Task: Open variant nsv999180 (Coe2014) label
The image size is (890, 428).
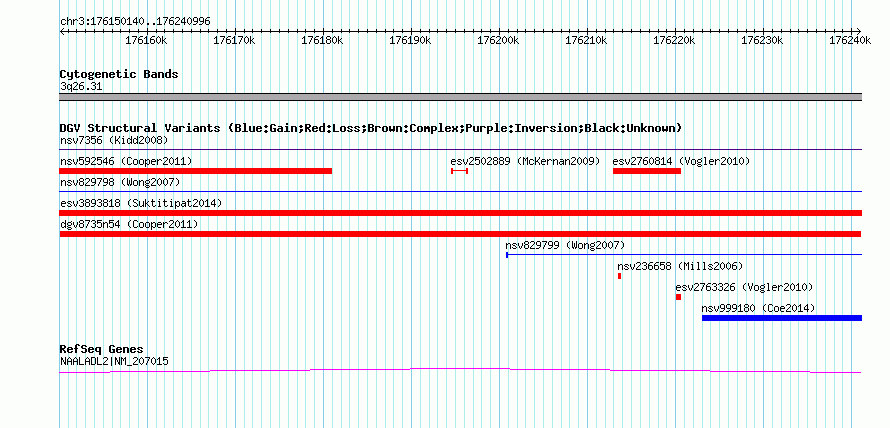Action: click(x=758, y=308)
